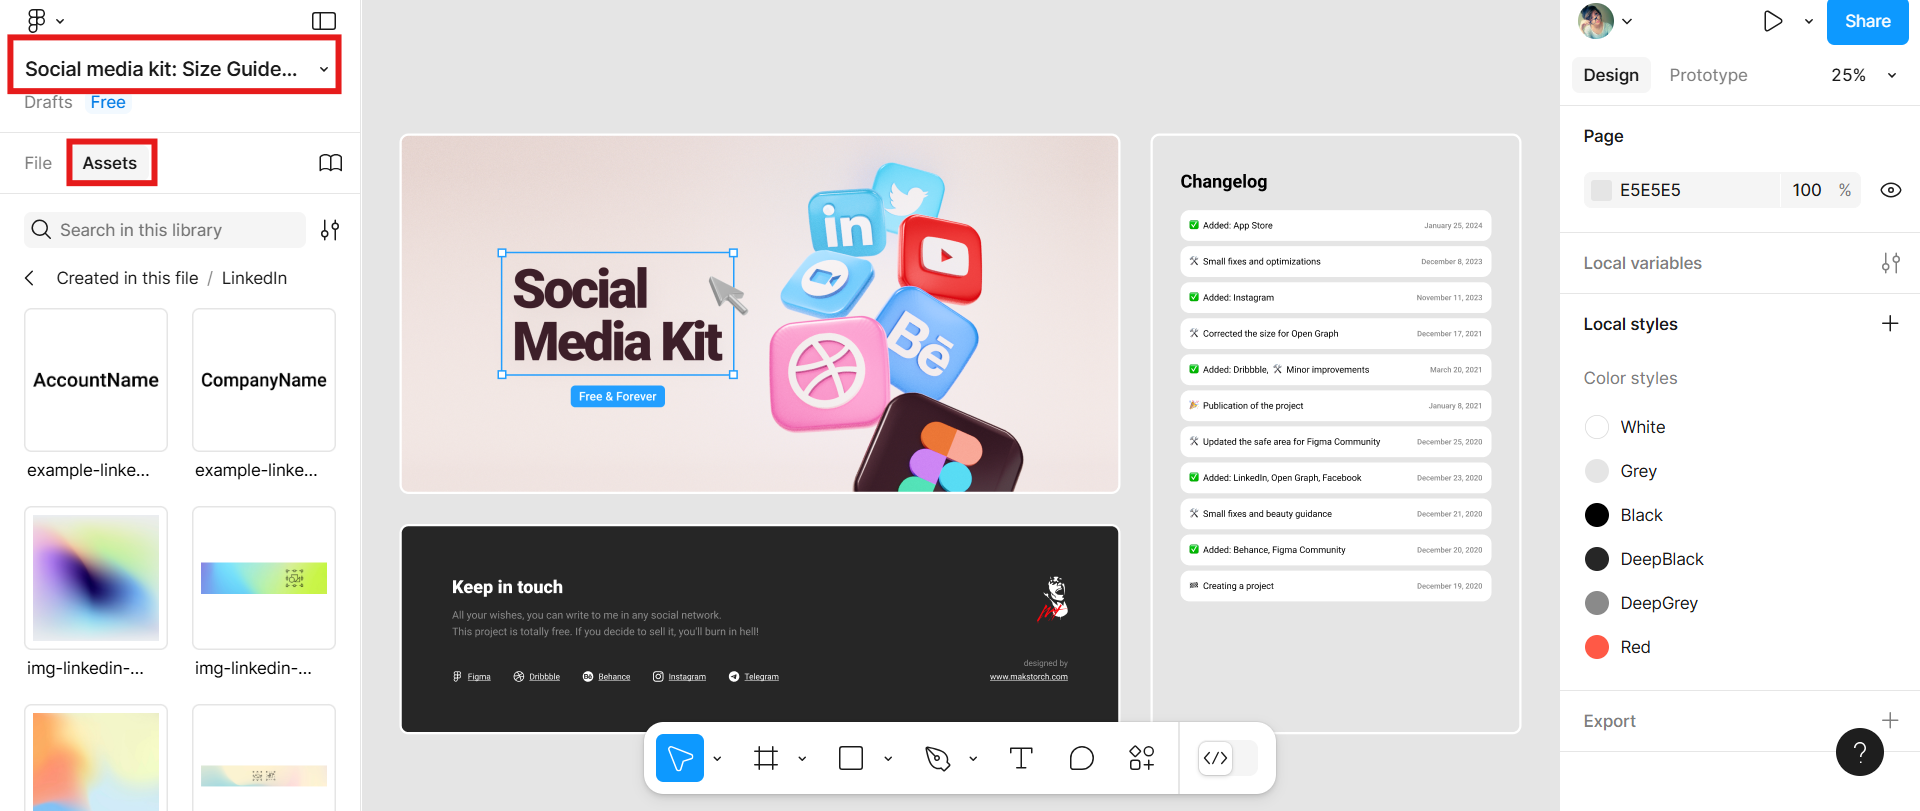Image resolution: width=1920 pixels, height=811 pixels.
Task: Select the DeepBlack color style
Action: coord(1644,559)
